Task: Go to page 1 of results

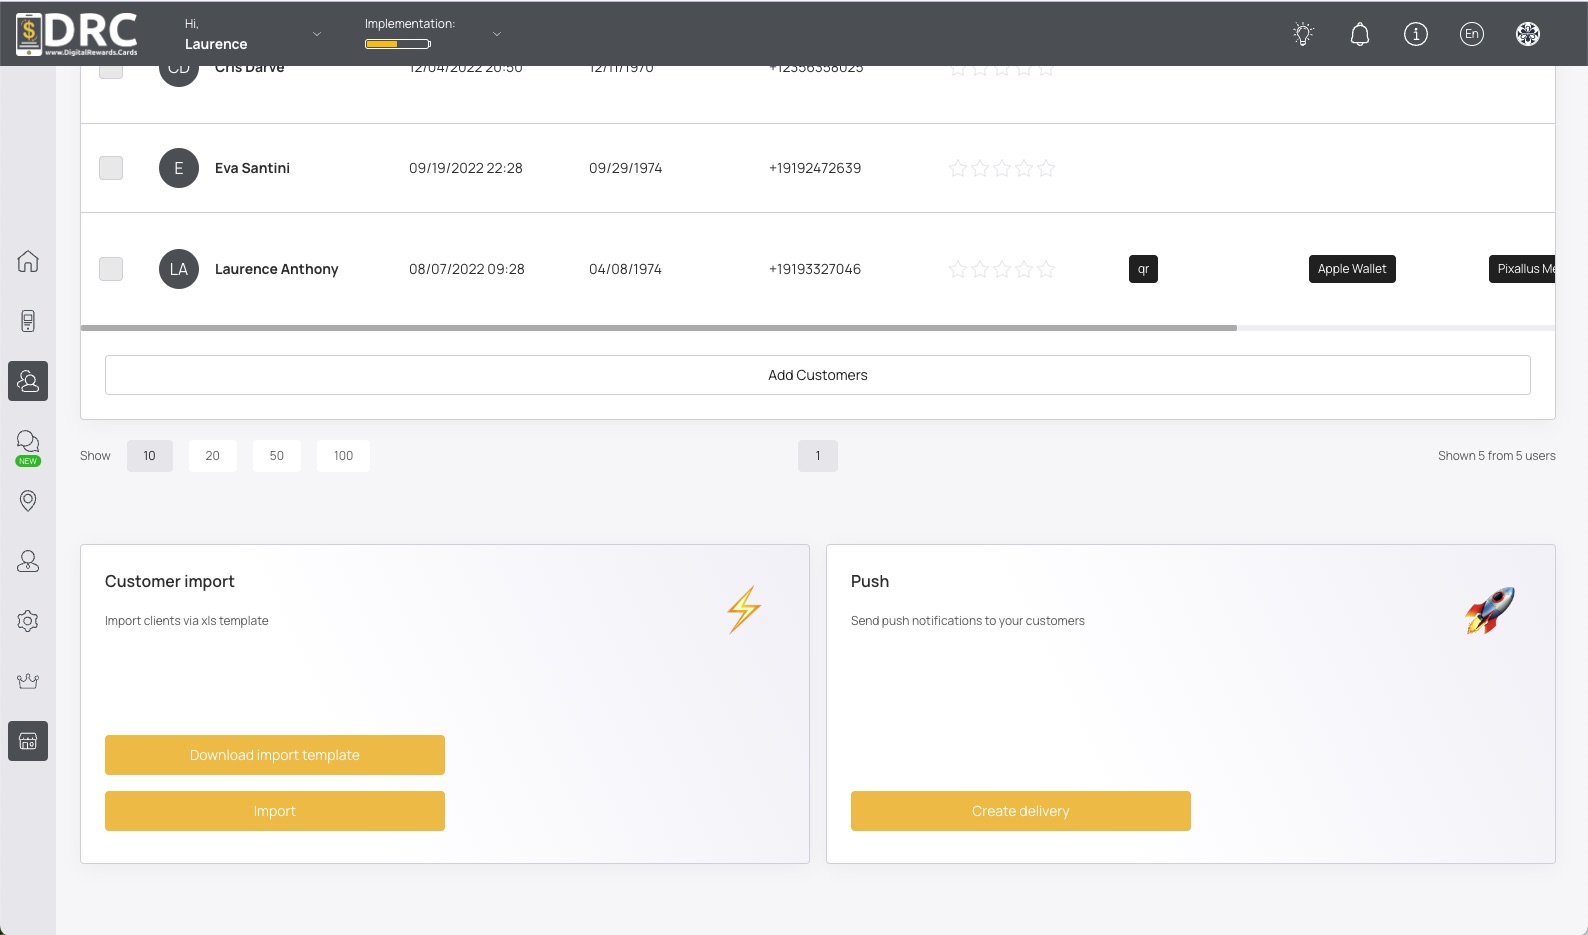Action: (817, 456)
